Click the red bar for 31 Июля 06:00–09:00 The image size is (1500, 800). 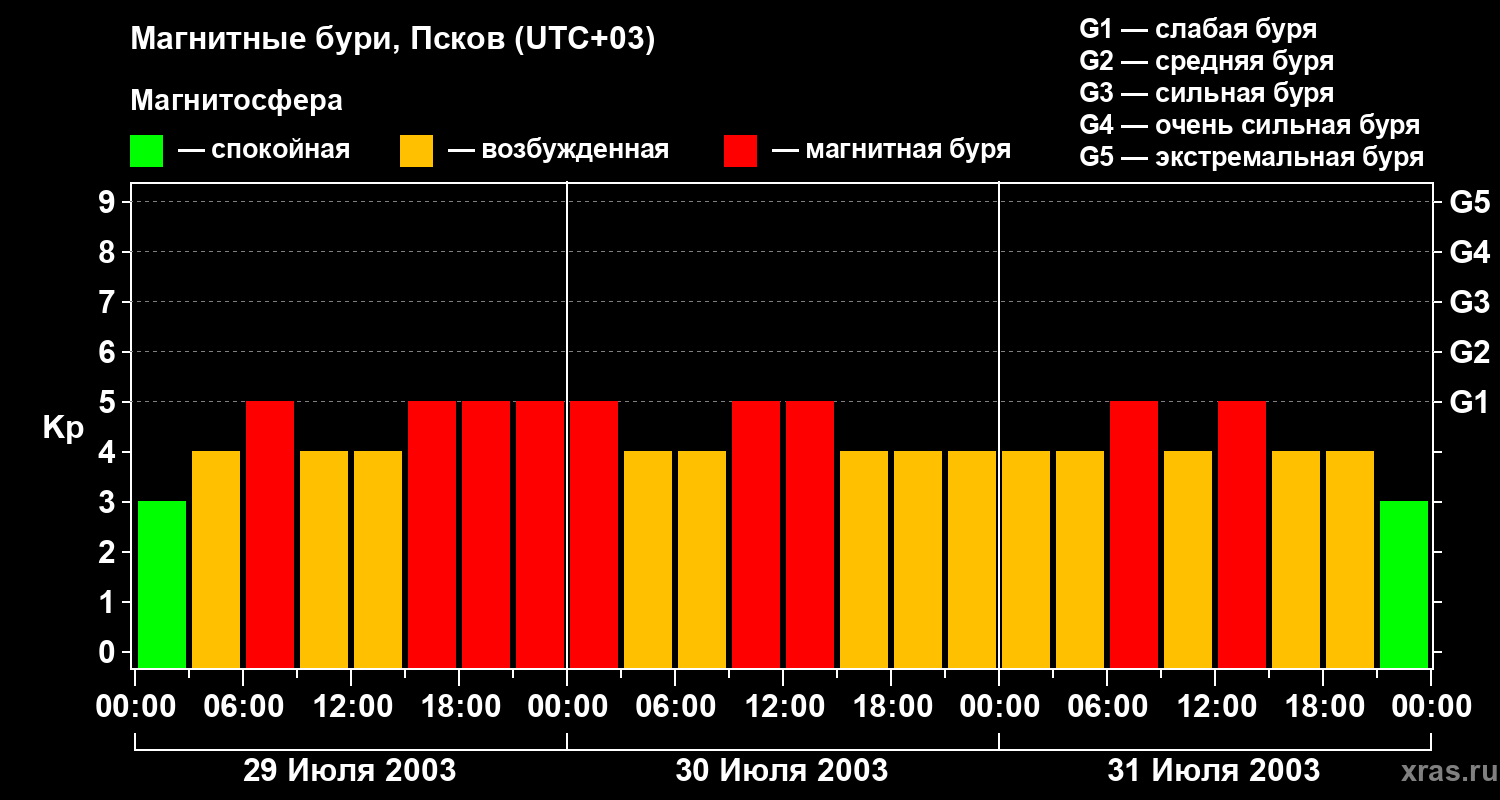point(1134,534)
